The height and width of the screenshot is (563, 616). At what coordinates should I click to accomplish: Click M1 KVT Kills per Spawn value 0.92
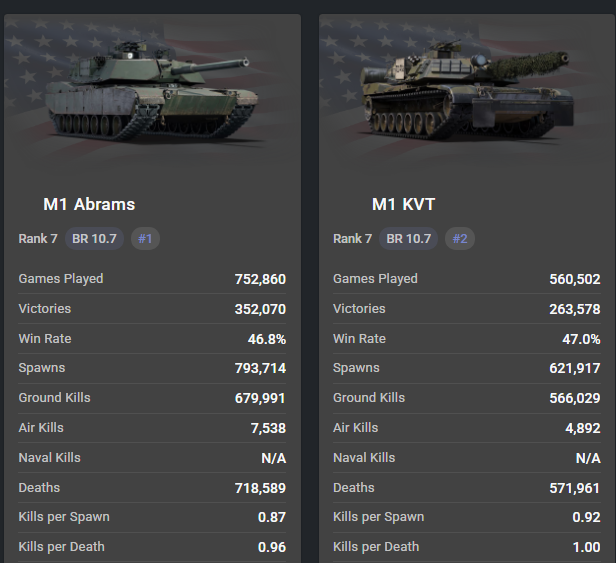point(585,517)
